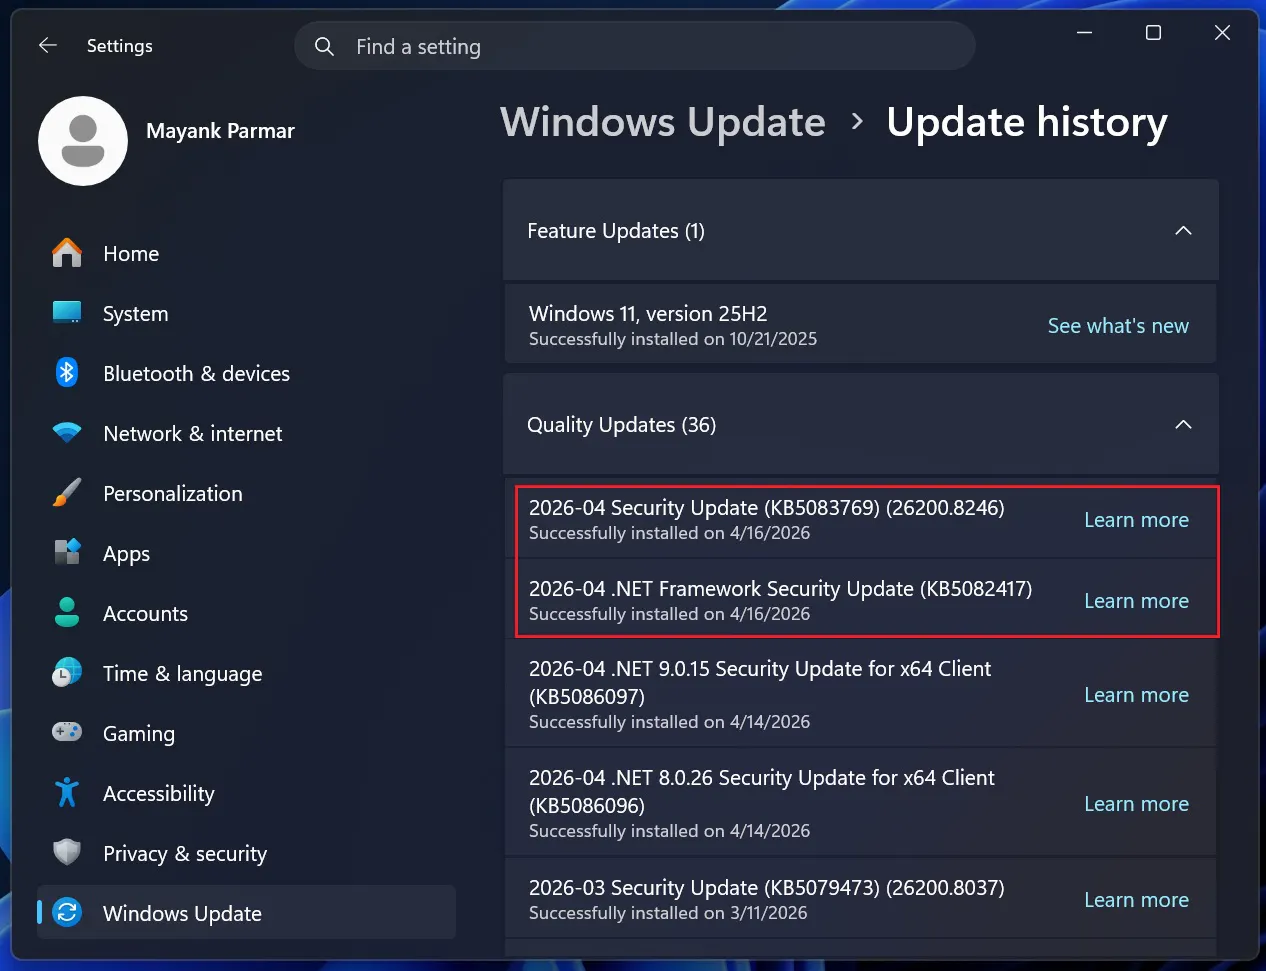Collapse the Feature Updates section

[1183, 231]
